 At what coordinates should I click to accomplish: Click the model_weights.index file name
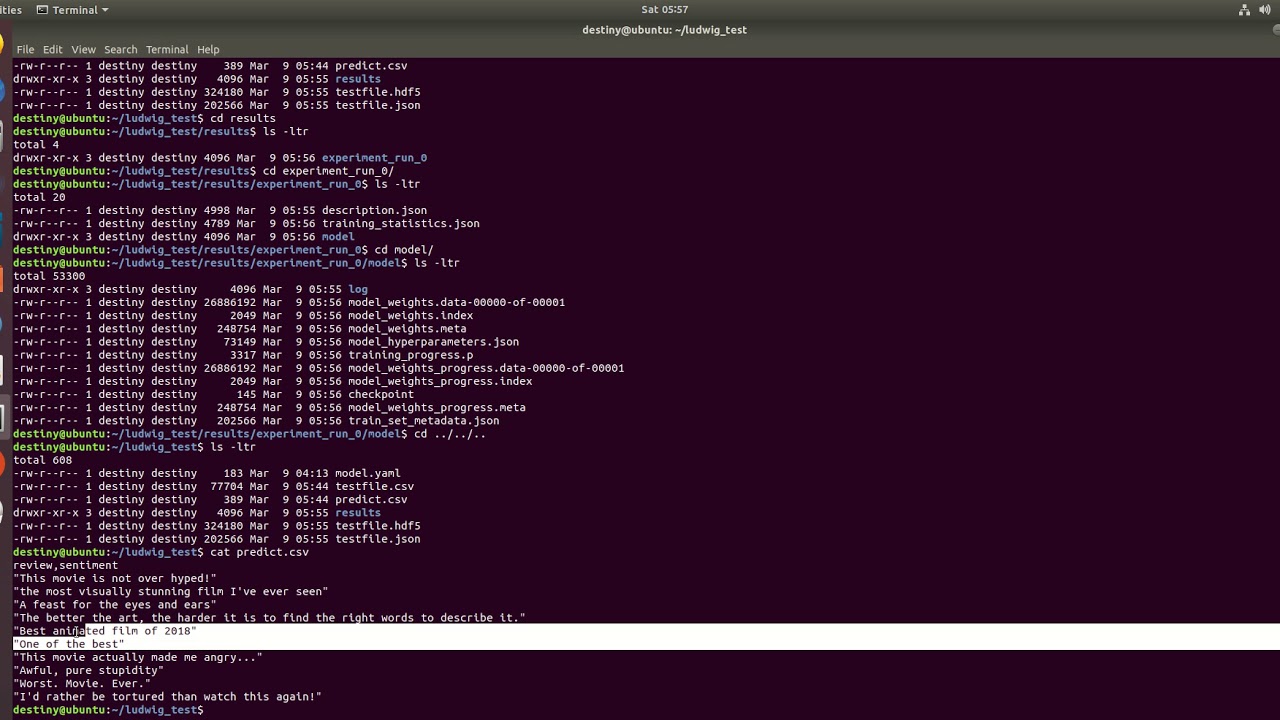410,315
